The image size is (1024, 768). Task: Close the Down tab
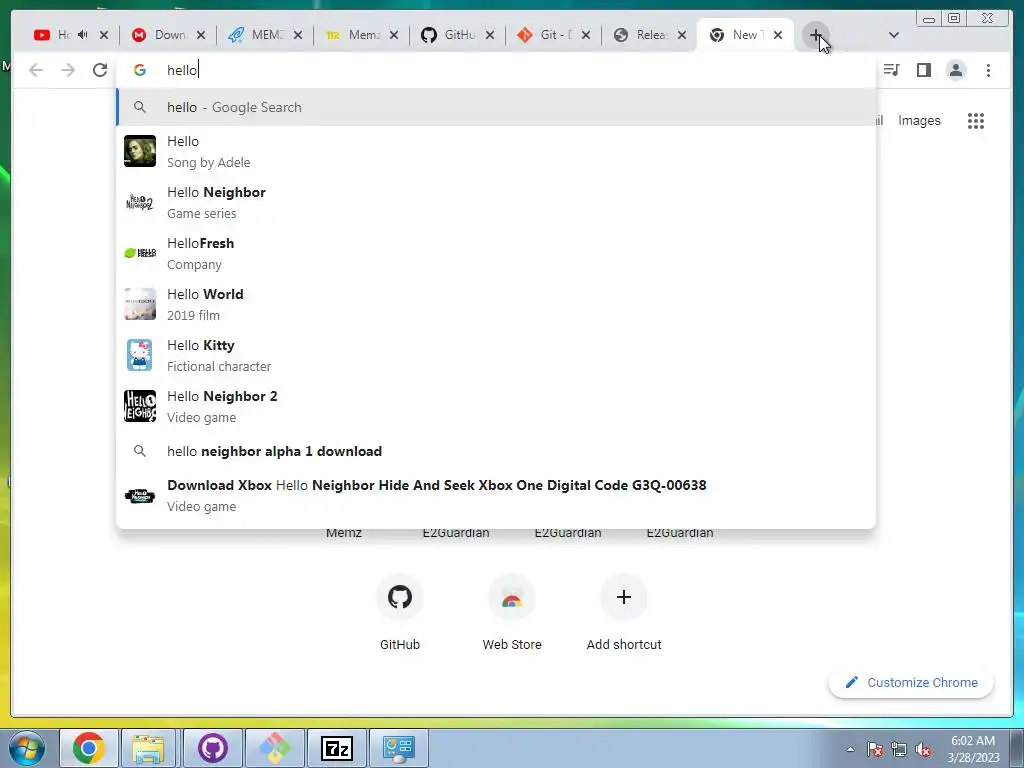pos(201,35)
